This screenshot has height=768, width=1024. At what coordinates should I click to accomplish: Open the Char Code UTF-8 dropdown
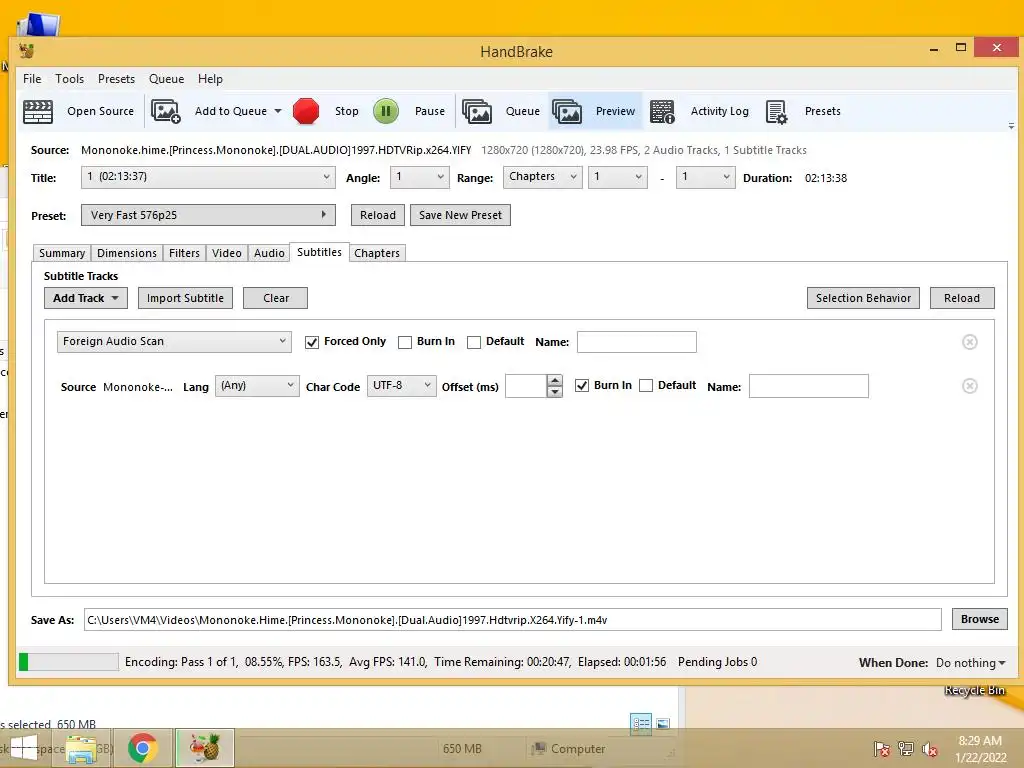tap(402, 386)
